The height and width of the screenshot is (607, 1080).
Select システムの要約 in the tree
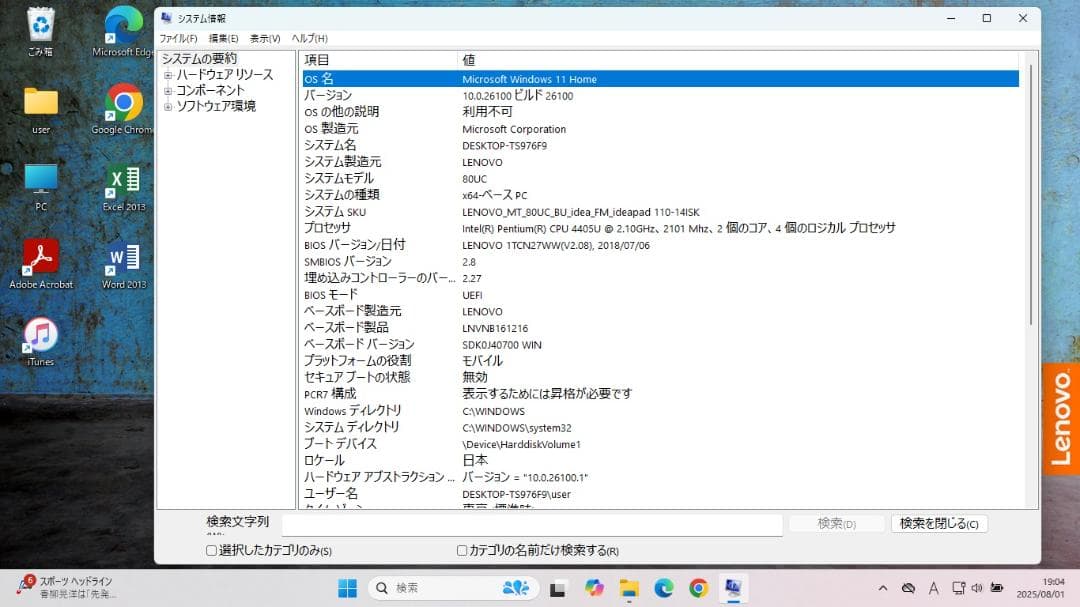click(199, 59)
